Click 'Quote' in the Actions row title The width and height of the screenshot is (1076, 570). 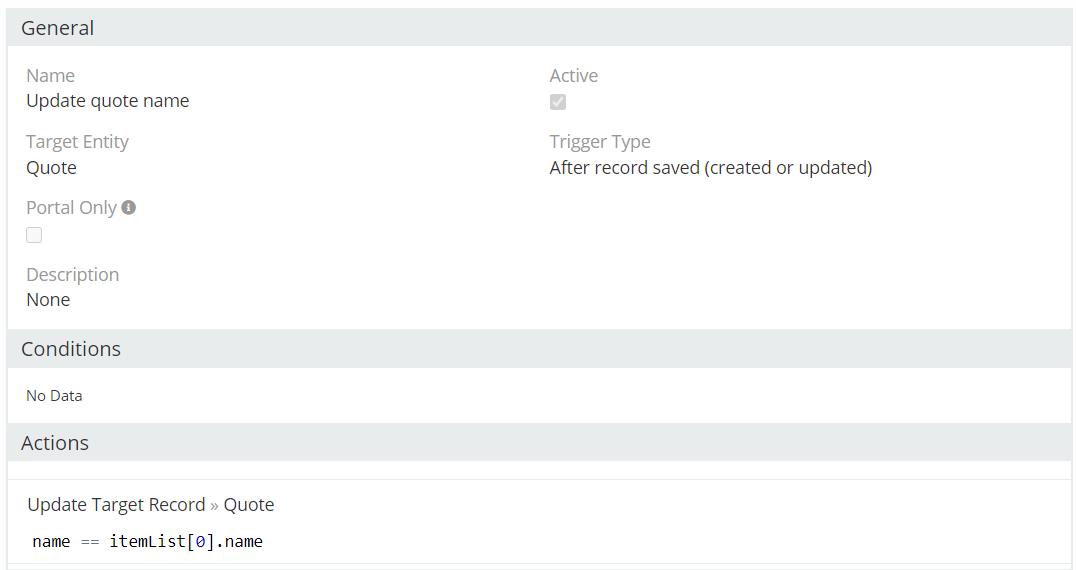pyautogui.click(x=249, y=505)
